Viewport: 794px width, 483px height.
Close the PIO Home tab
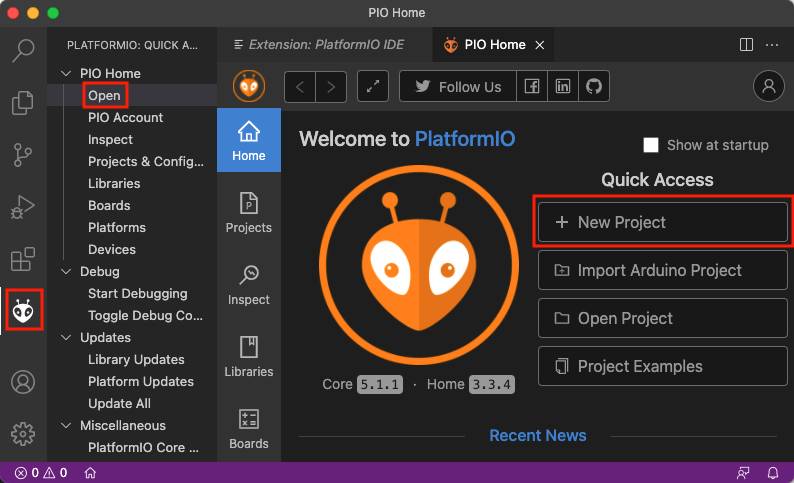pyautogui.click(x=540, y=45)
